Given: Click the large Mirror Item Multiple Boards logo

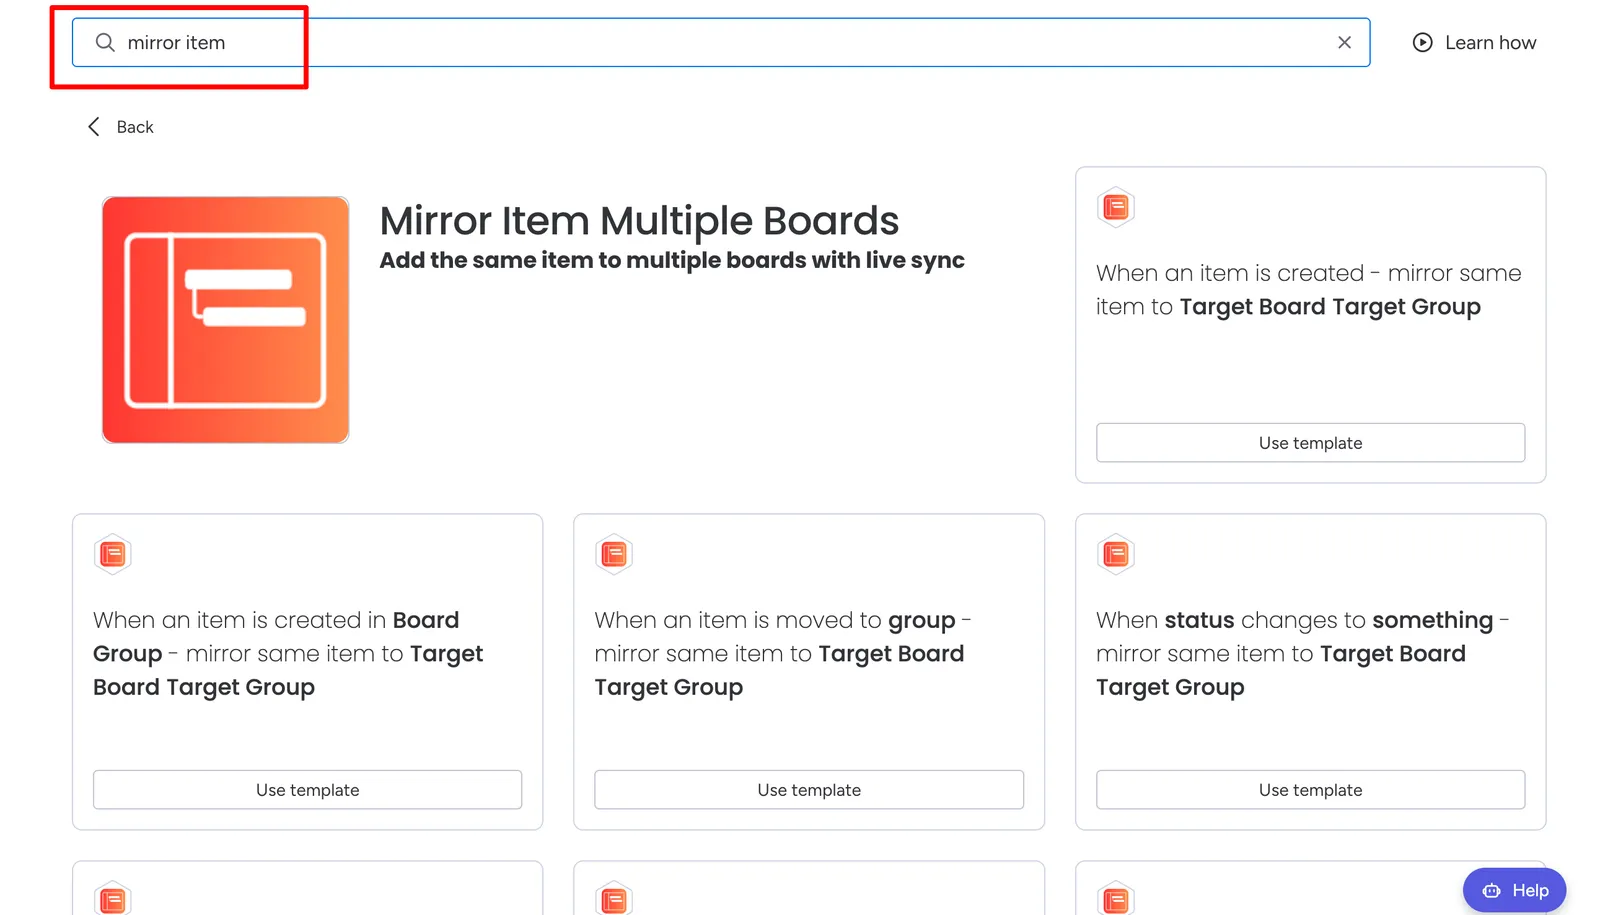Looking at the screenshot, I should coord(226,320).
